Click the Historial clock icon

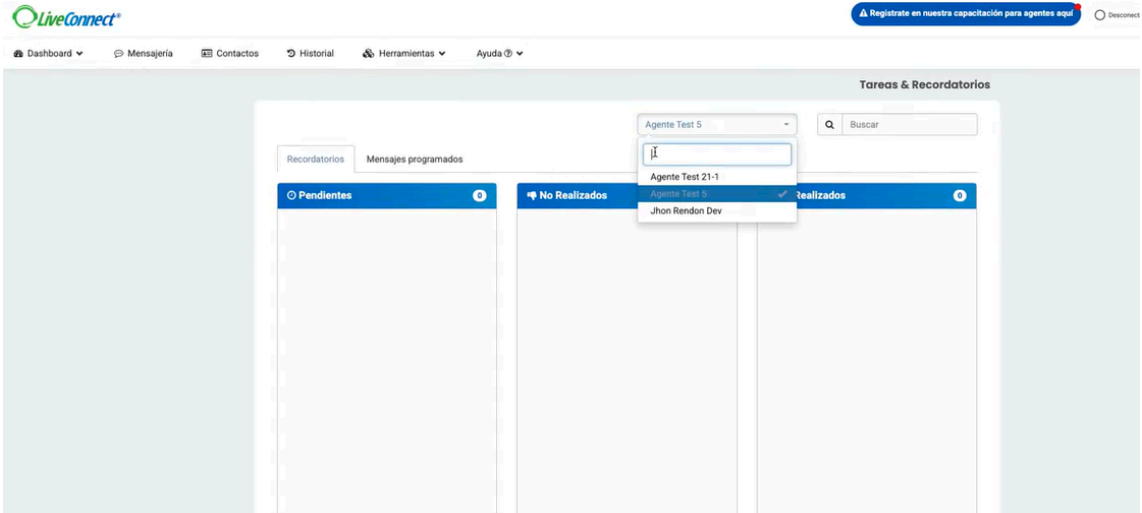(x=291, y=53)
